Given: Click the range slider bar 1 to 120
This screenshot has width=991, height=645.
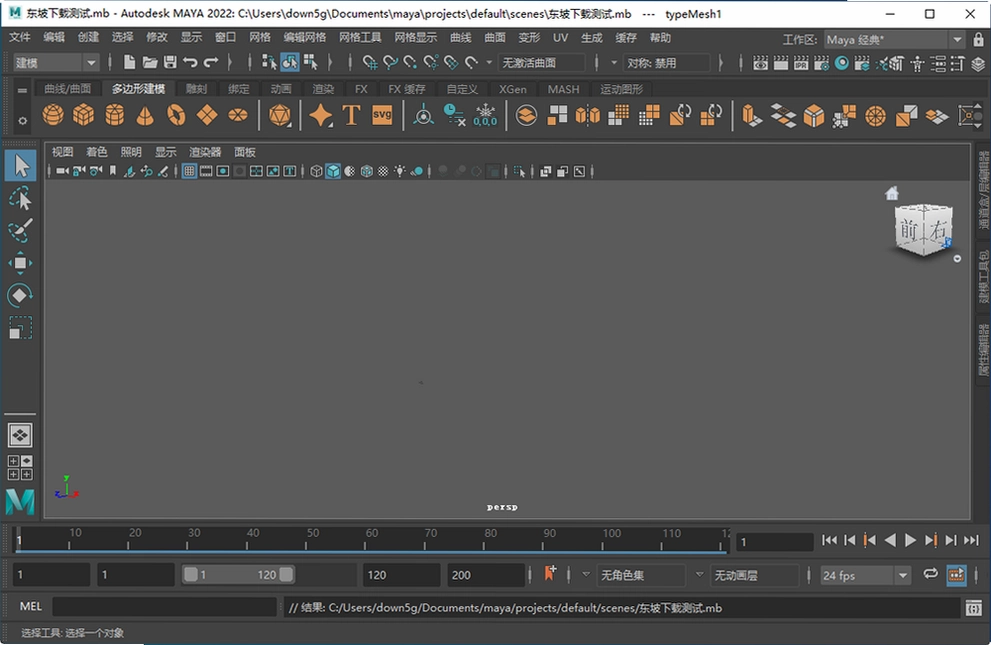Looking at the screenshot, I should coord(238,575).
